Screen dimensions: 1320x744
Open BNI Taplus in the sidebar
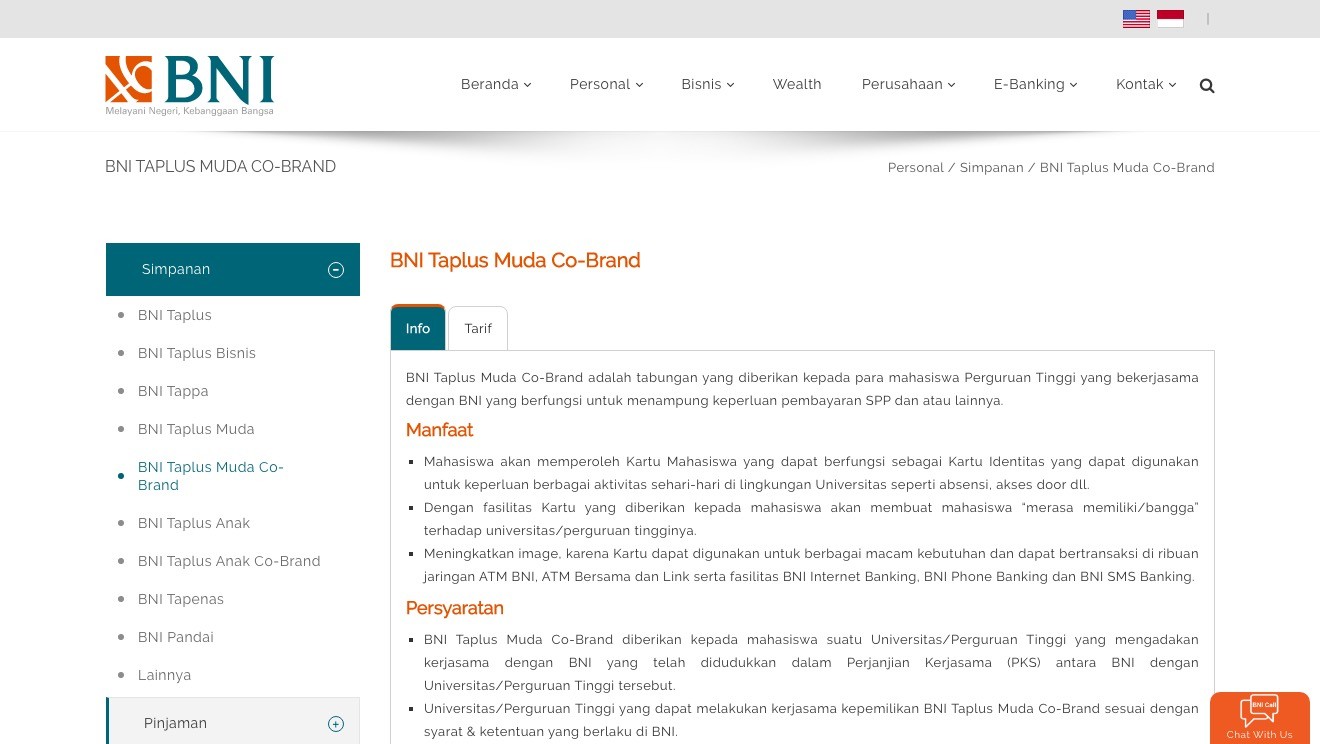click(175, 315)
